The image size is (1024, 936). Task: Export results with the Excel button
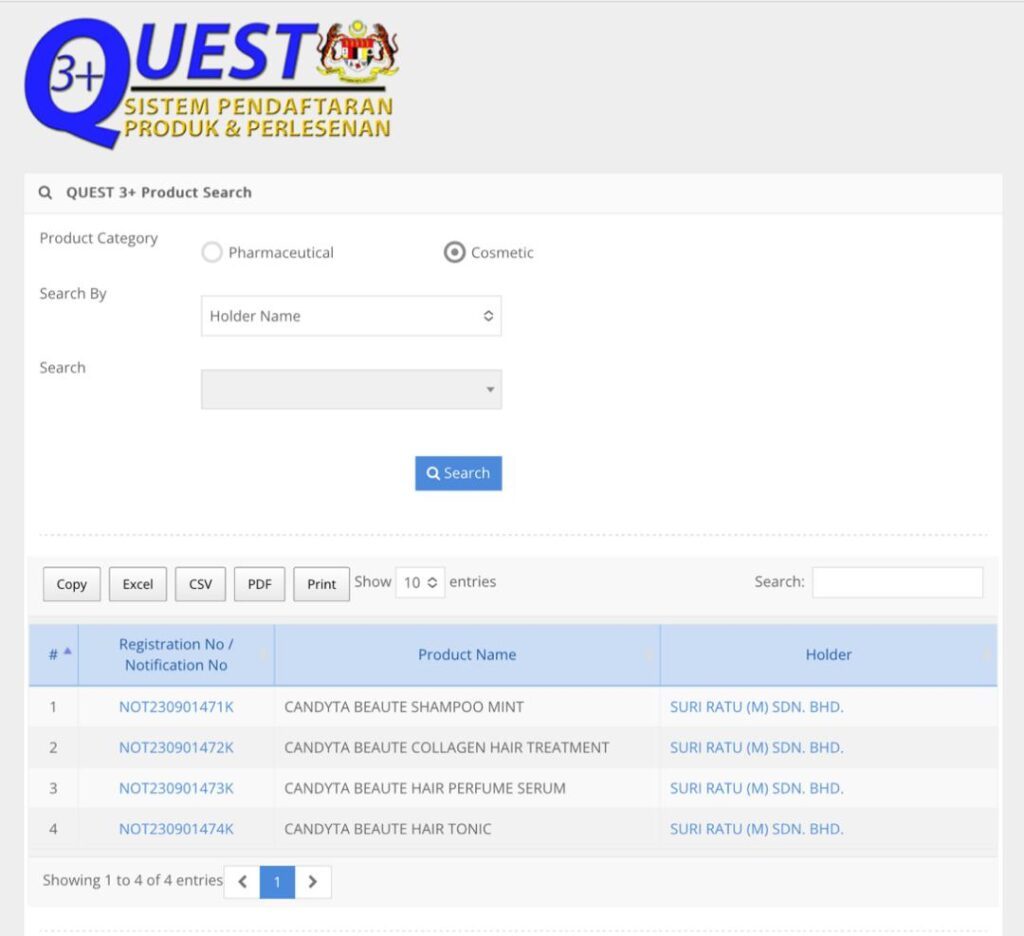tap(138, 584)
